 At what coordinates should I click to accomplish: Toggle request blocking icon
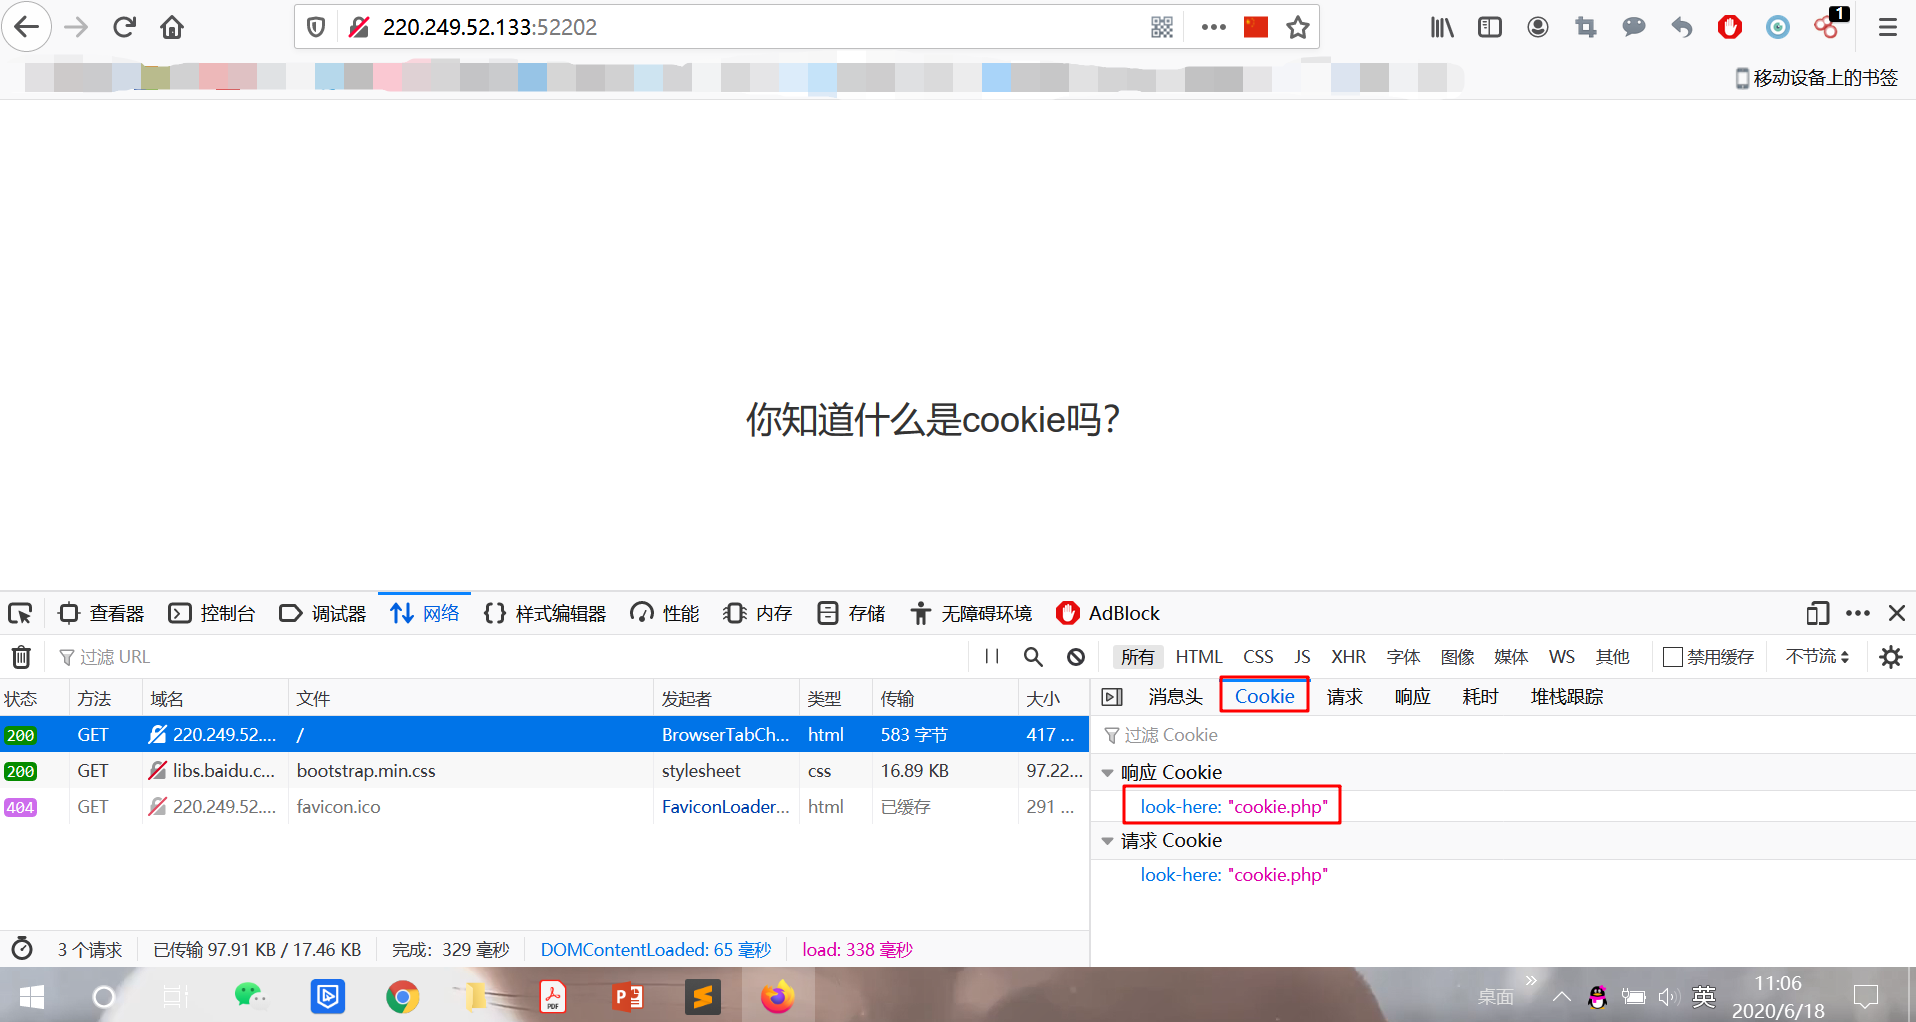pos(1075,656)
